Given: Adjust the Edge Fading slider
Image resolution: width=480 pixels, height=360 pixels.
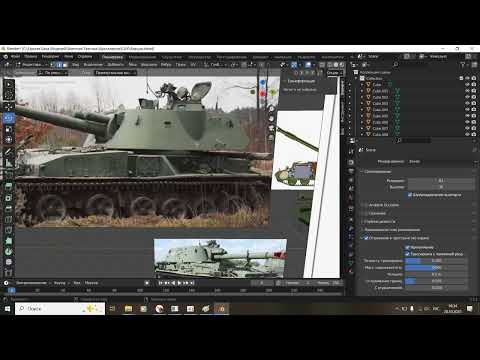Looking at the screenshot, I should [436, 281].
